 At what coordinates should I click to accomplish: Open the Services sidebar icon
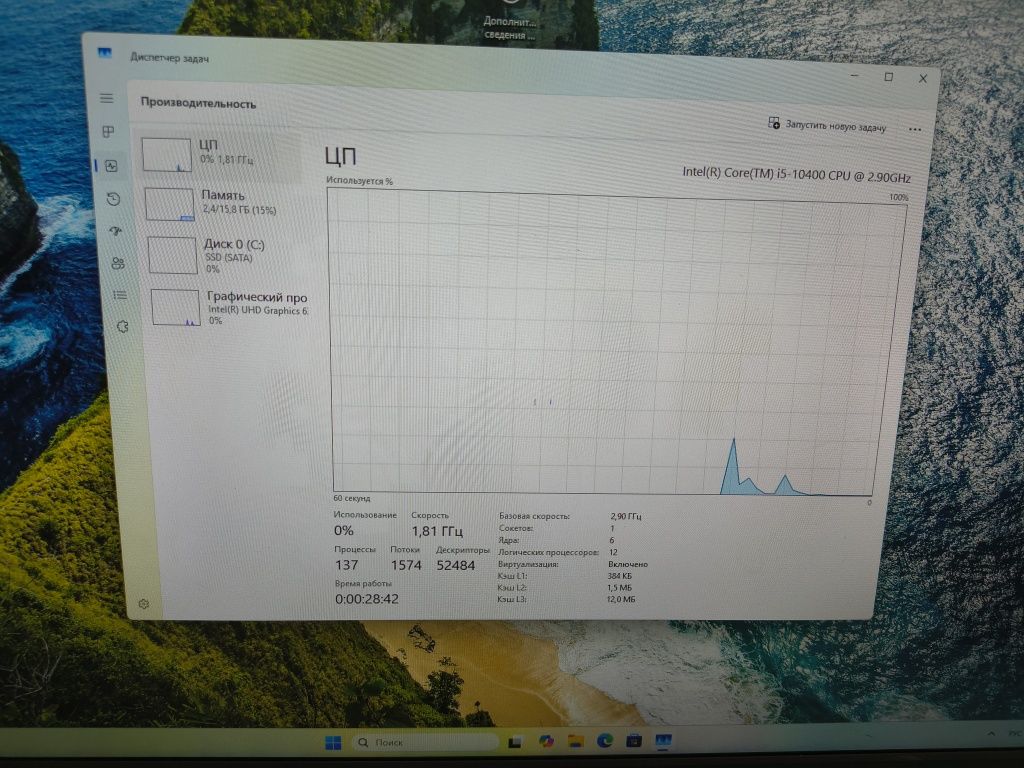pyautogui.click(x=122, y=327)
